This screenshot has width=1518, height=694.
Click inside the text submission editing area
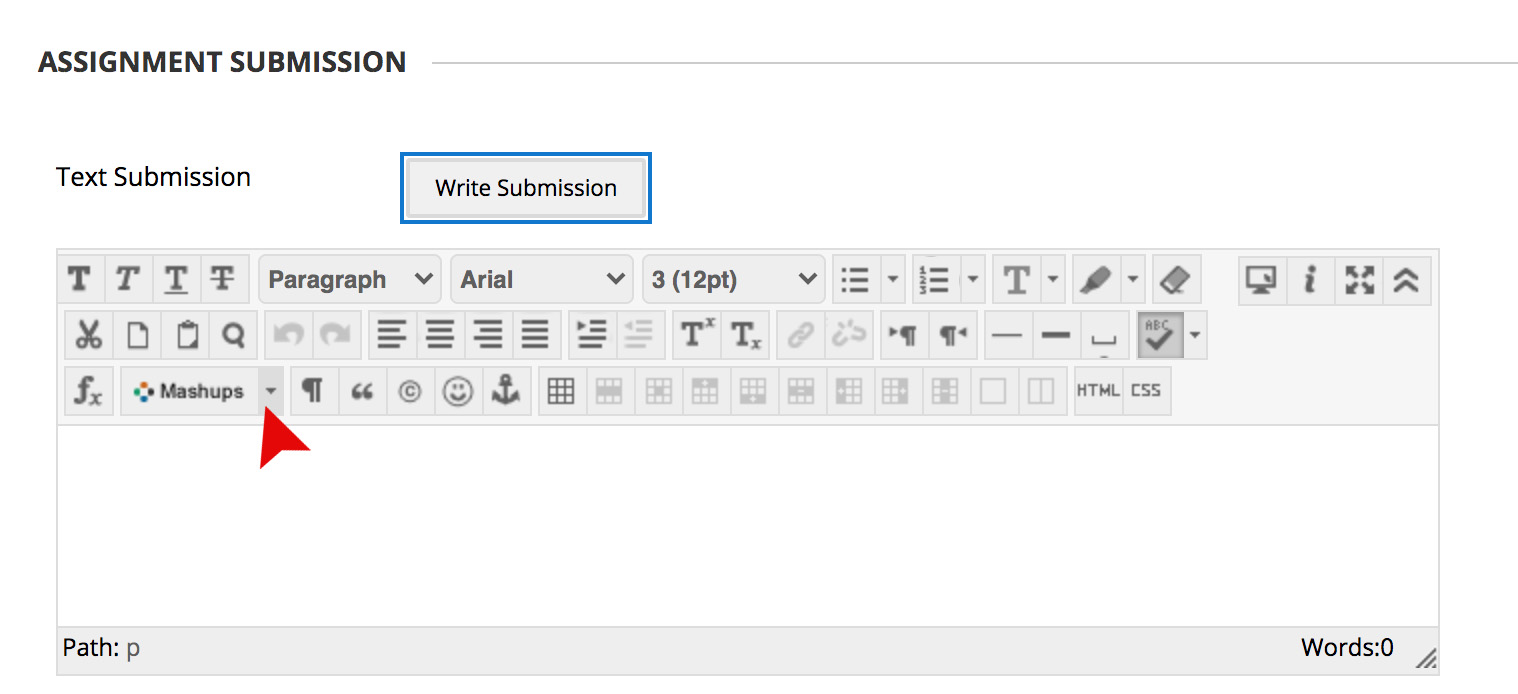[747, 526]
